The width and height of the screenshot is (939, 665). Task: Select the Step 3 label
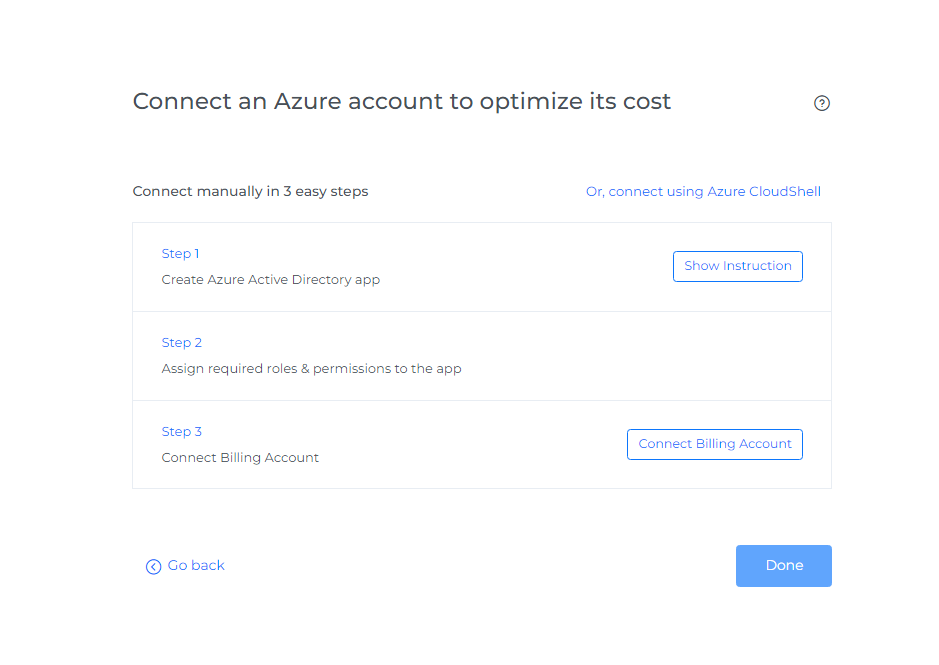tap(181, 432)
